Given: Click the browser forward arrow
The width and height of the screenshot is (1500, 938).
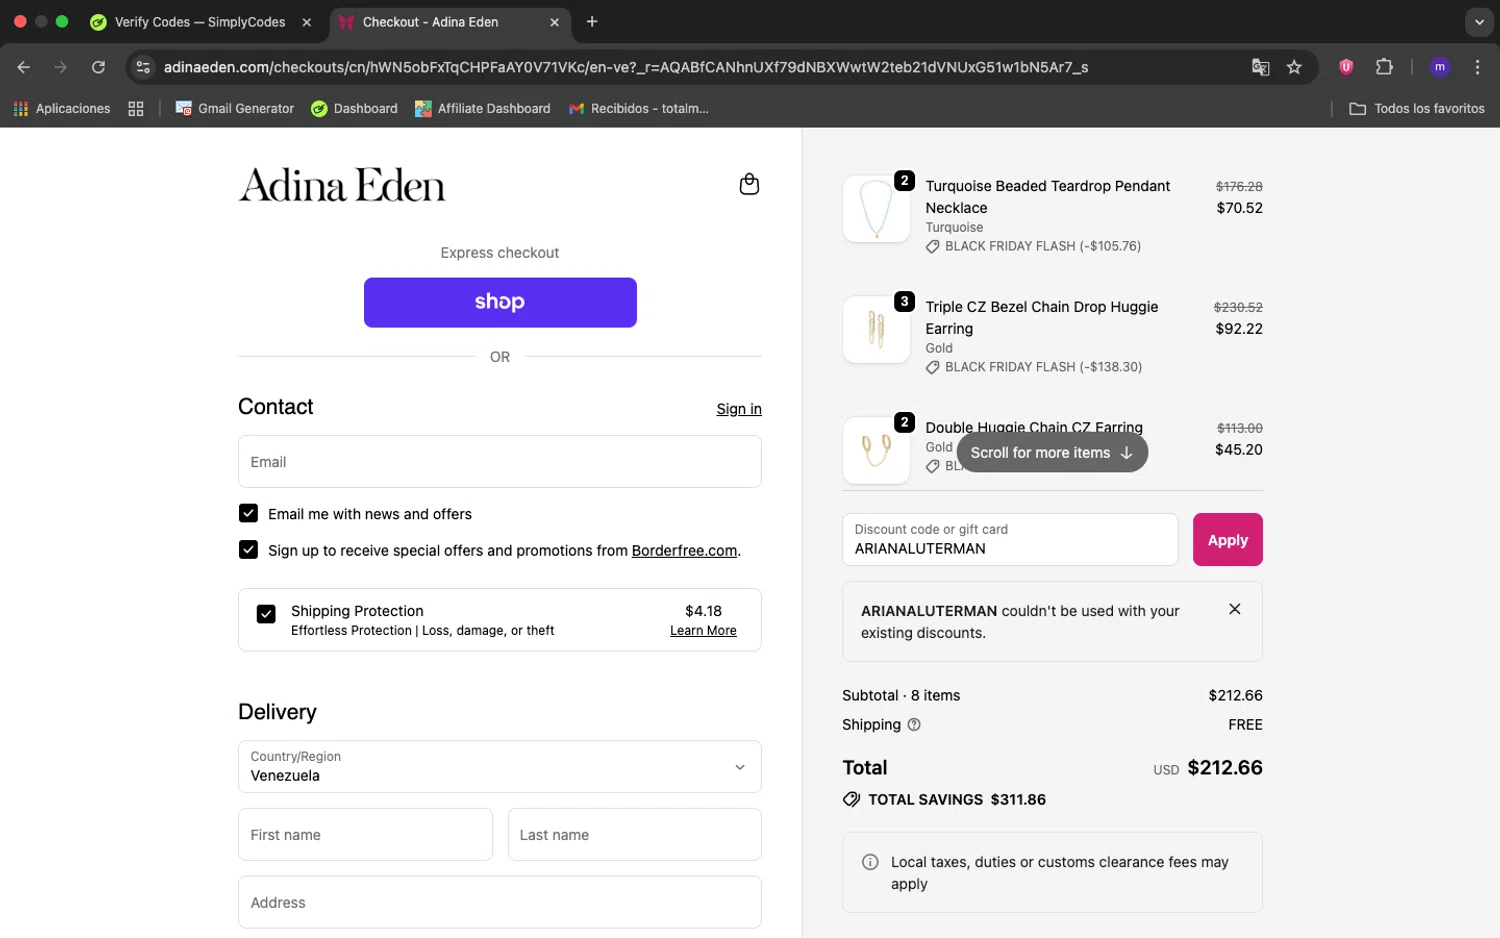Looking at the screenshot, I should tap(61, 67).
